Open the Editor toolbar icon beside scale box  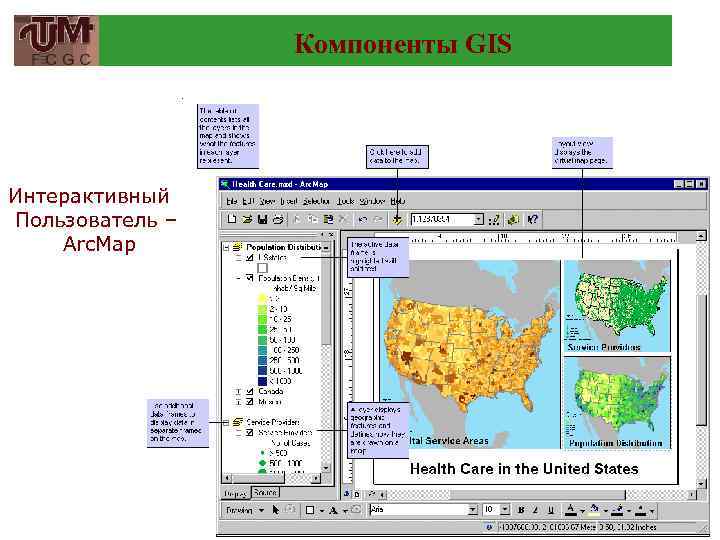coord(495,219)
